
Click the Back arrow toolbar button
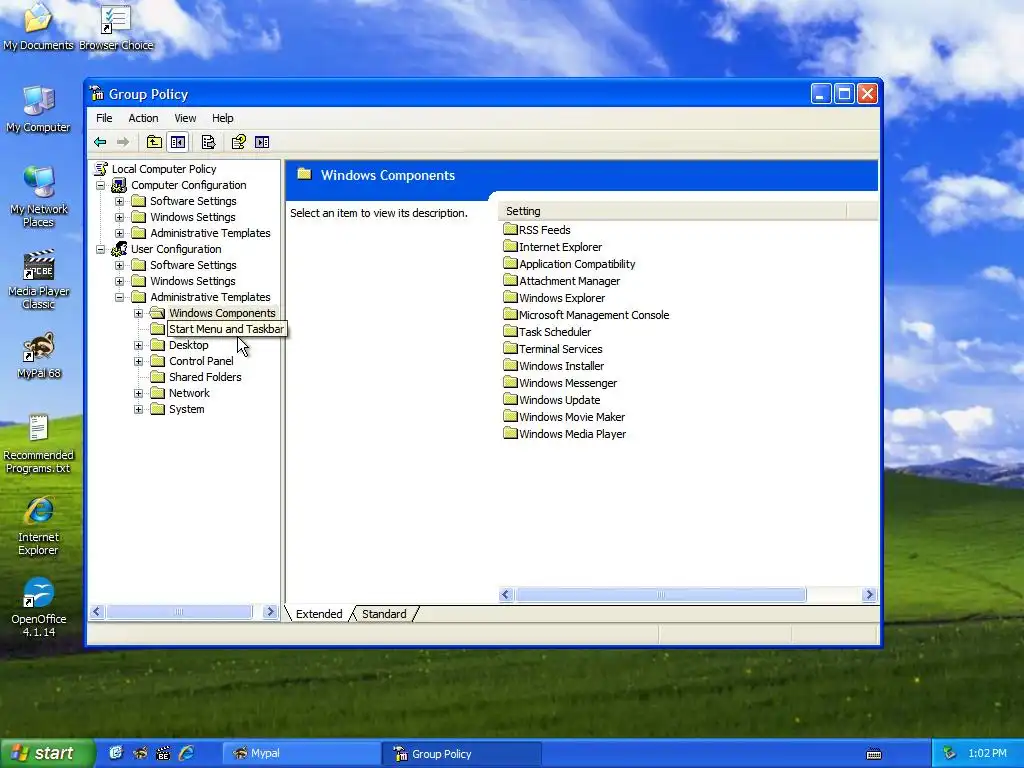pos(100,142)
